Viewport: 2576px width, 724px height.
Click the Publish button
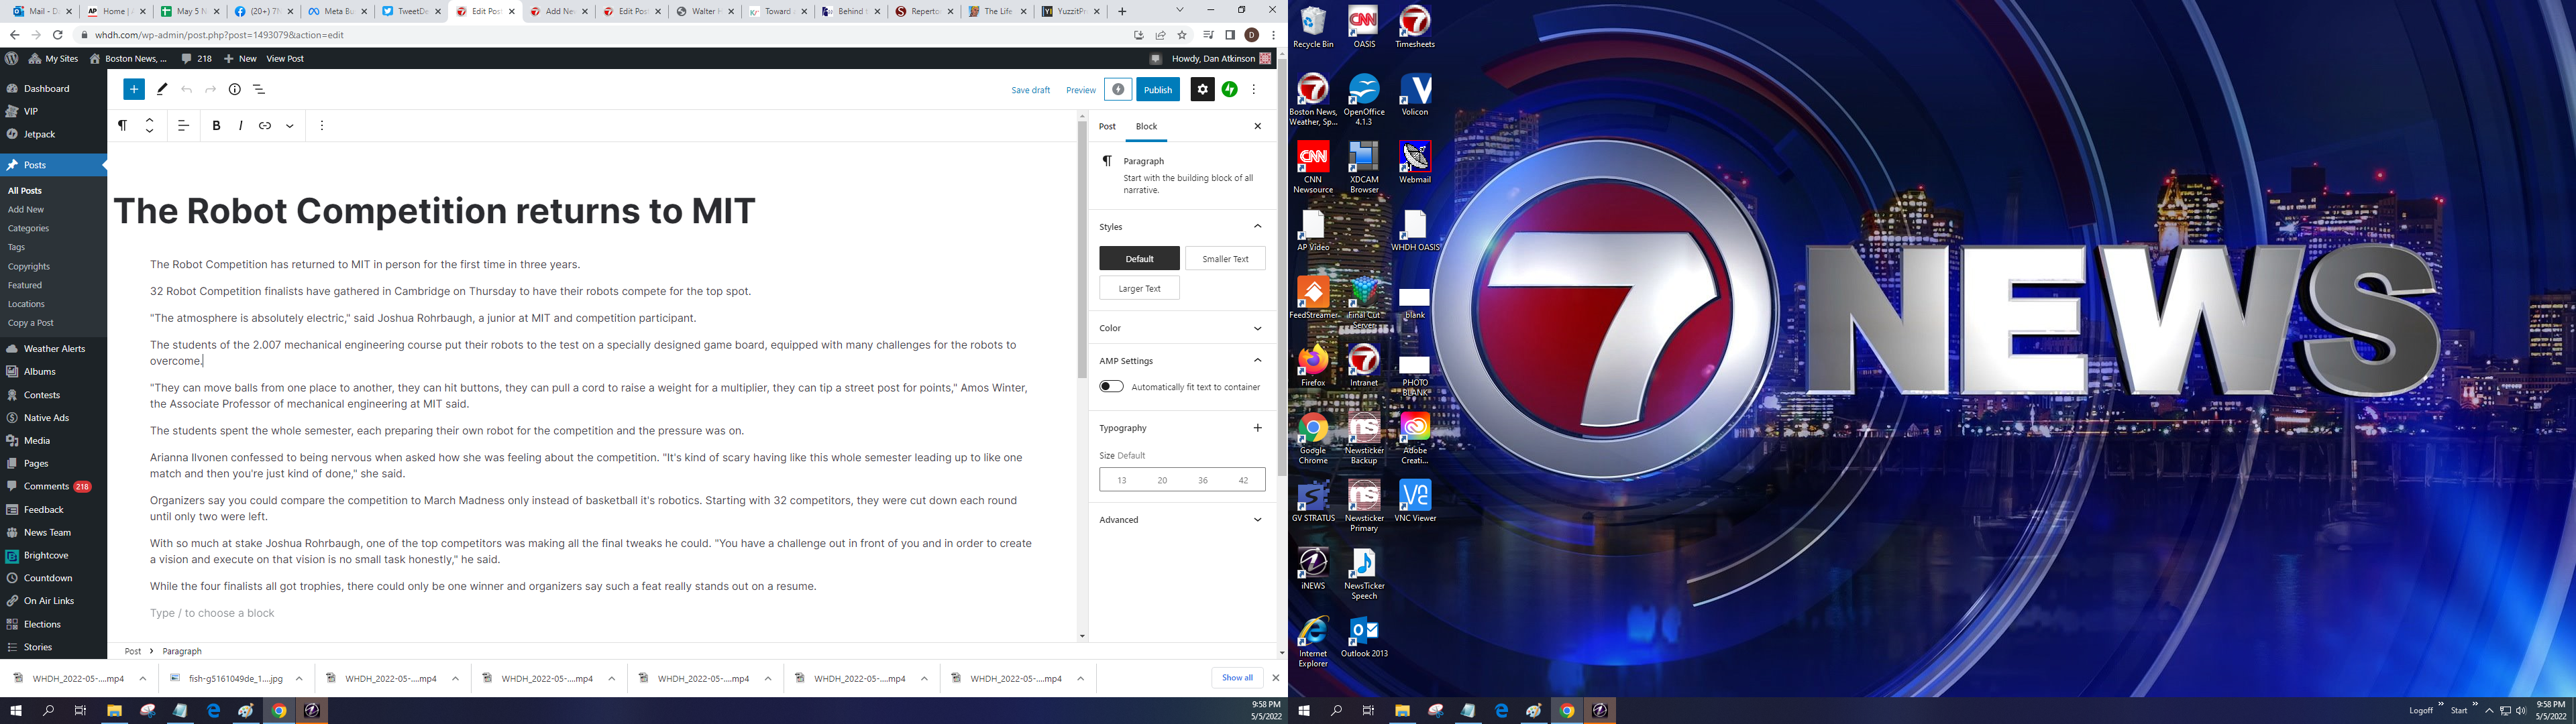[1158, 89]
